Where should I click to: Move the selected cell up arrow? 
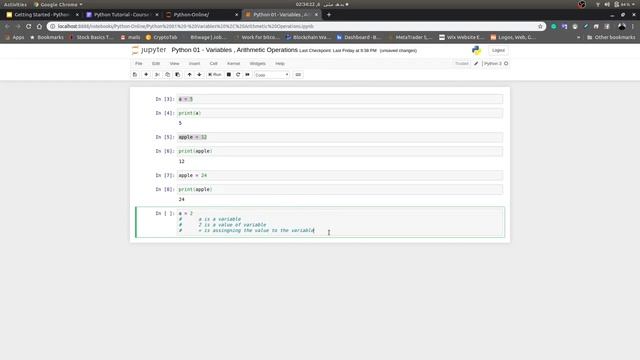(189, 75)
